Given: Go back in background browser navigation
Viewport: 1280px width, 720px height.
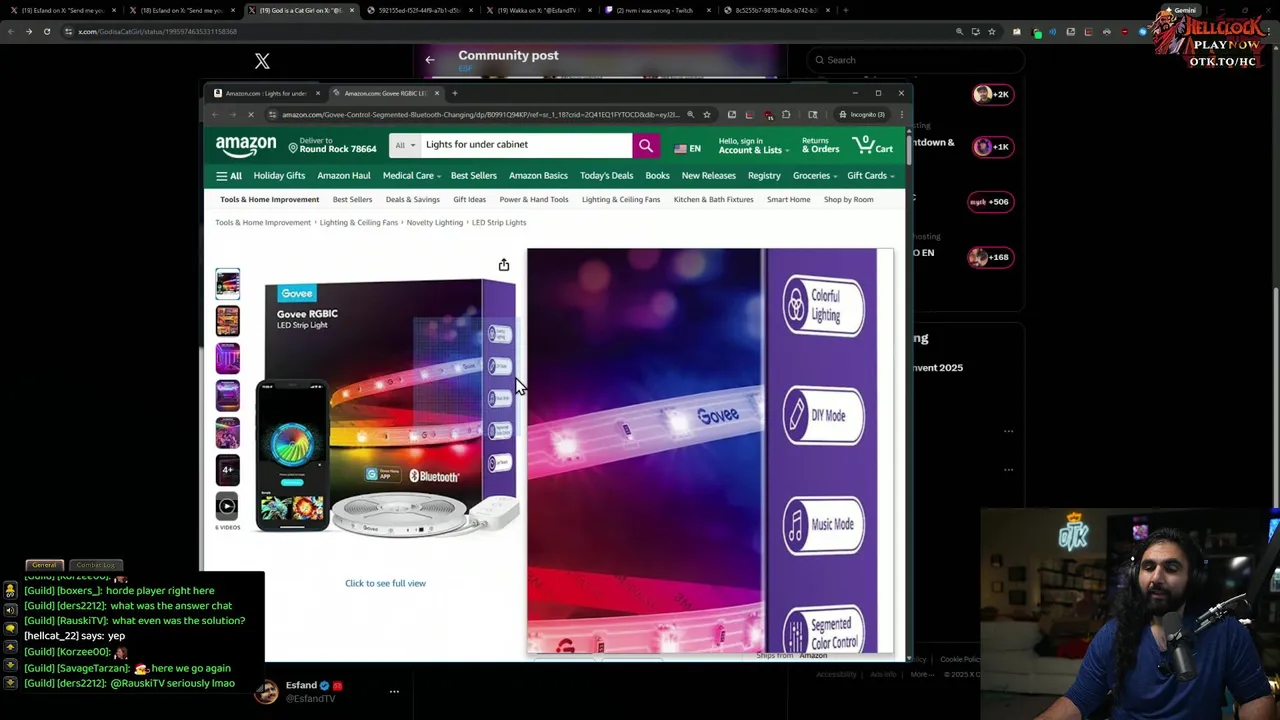Looking at the screenshot, I should click(11, 31).
